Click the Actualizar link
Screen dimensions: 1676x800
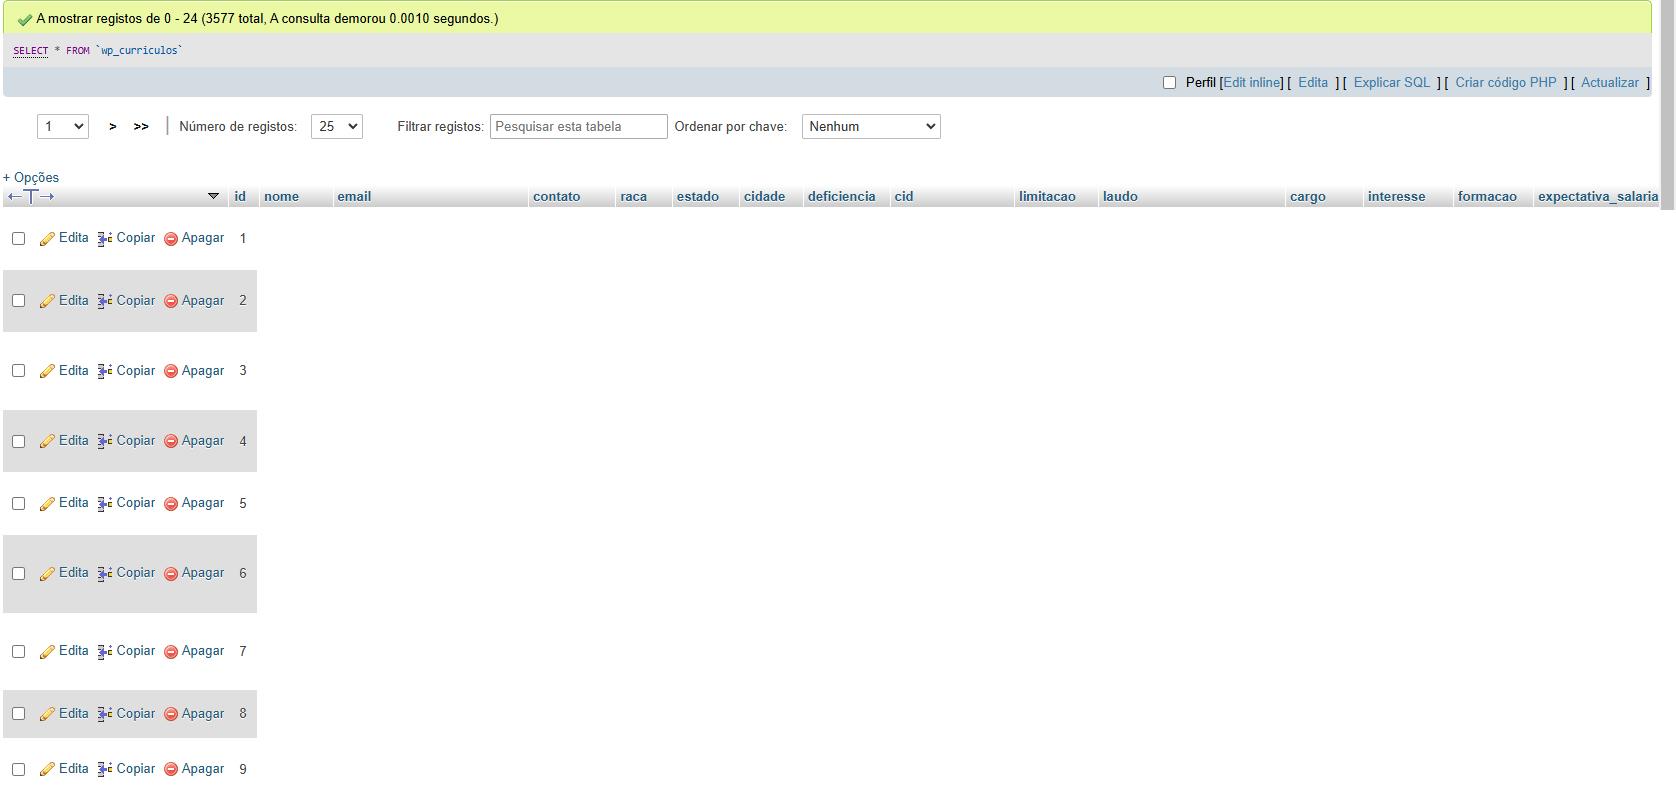[1610, 83]
